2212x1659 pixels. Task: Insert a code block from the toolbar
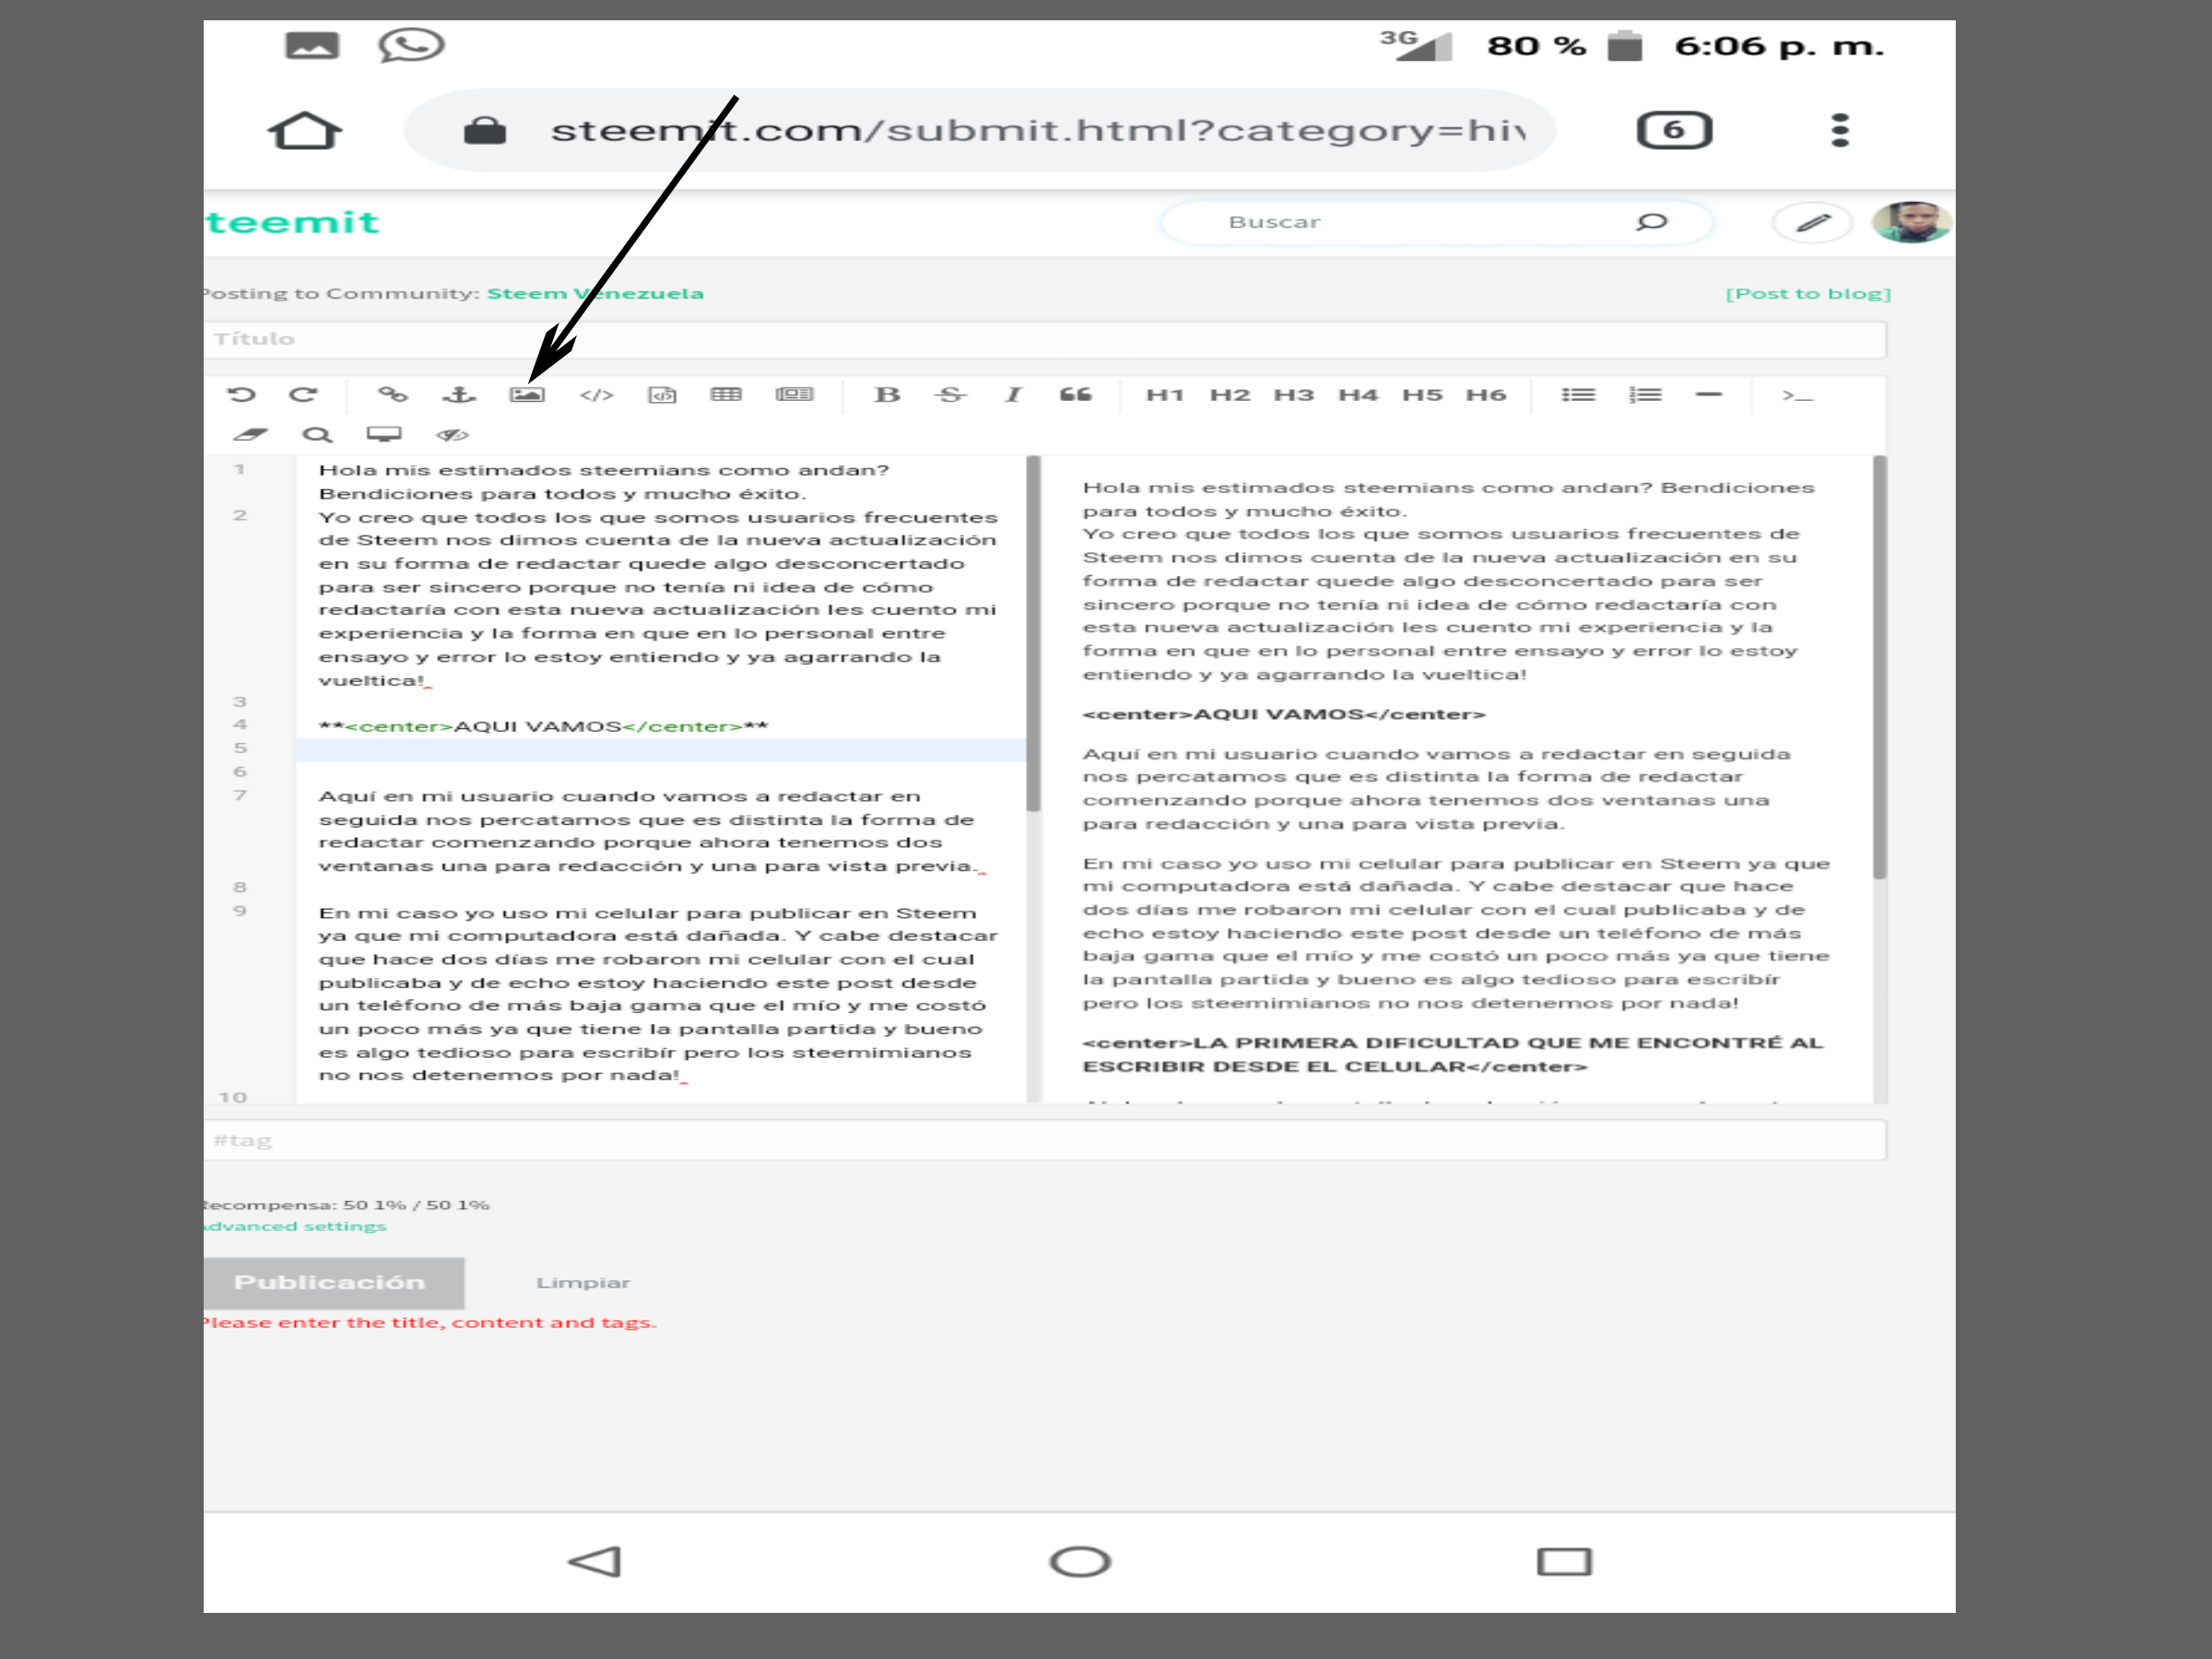click(662, 395)
